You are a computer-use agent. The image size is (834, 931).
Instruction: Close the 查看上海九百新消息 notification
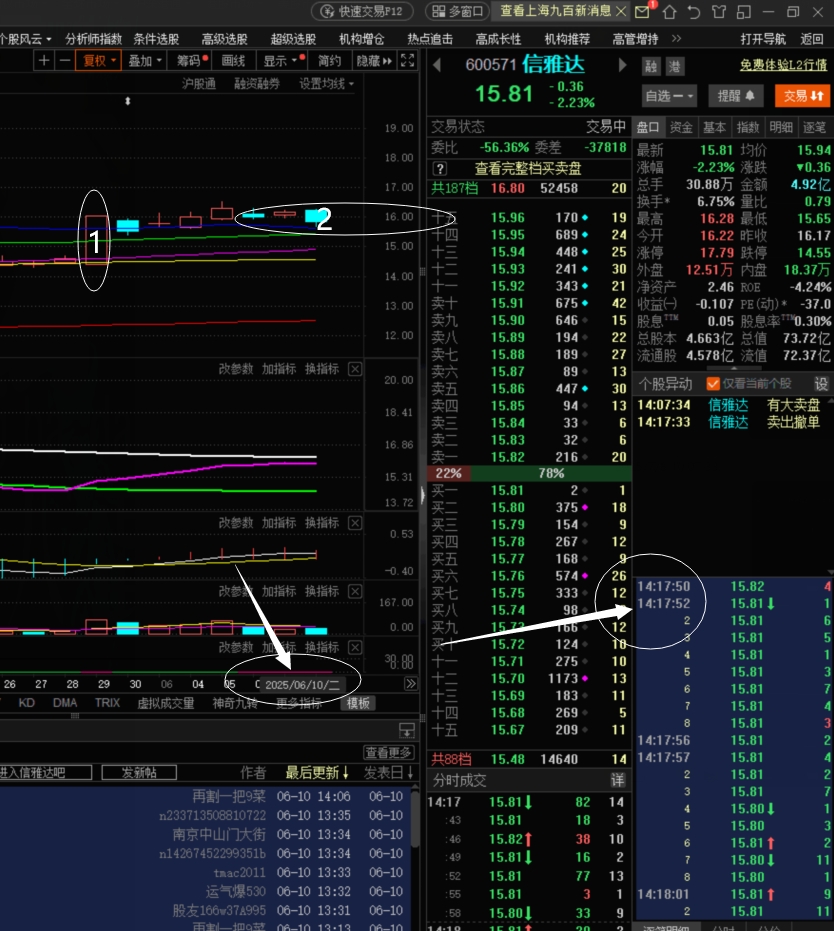pos(621,11)
